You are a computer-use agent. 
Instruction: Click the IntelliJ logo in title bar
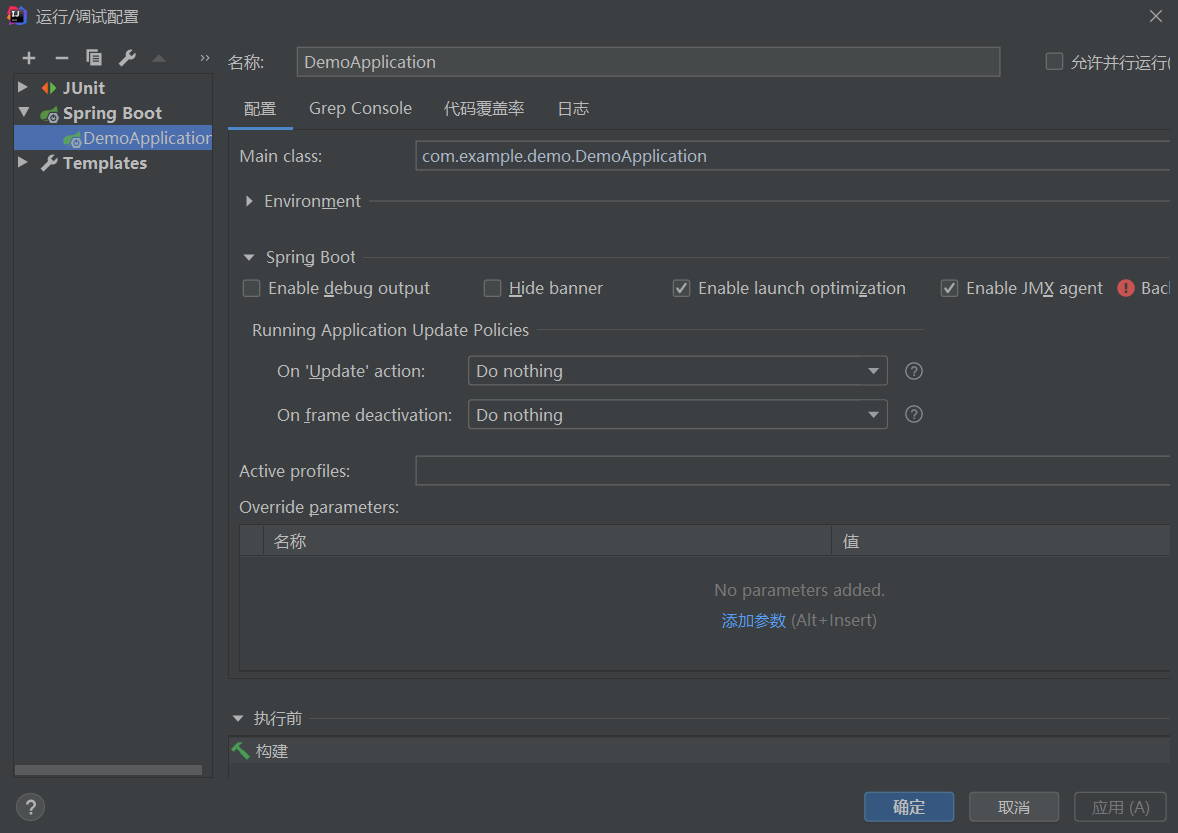tap(17, 16)
